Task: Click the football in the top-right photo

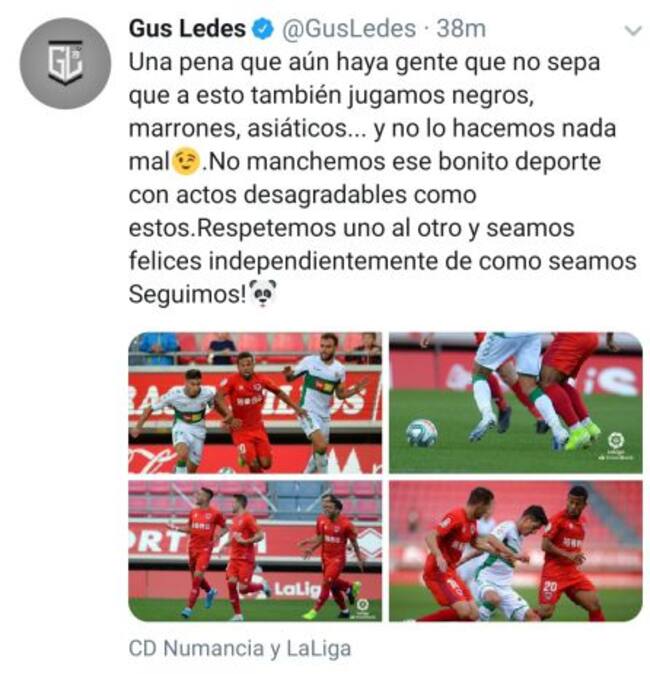Action: coord(422,433)
